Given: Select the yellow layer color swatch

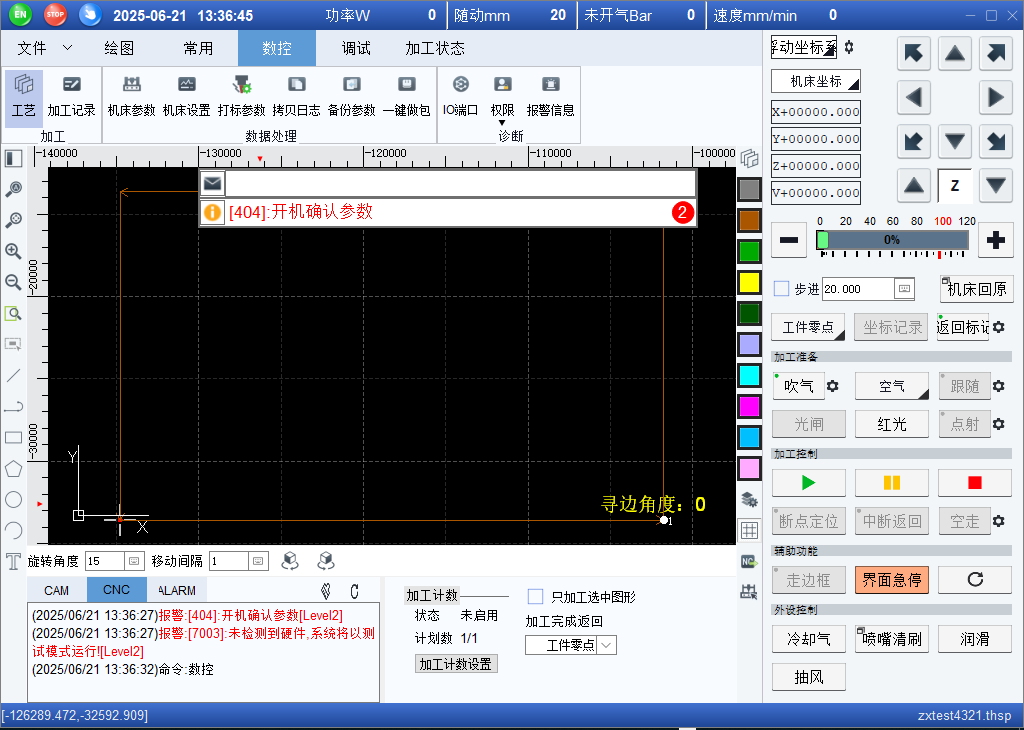Looking at the screenshot, I should click(x=749, y=283).
